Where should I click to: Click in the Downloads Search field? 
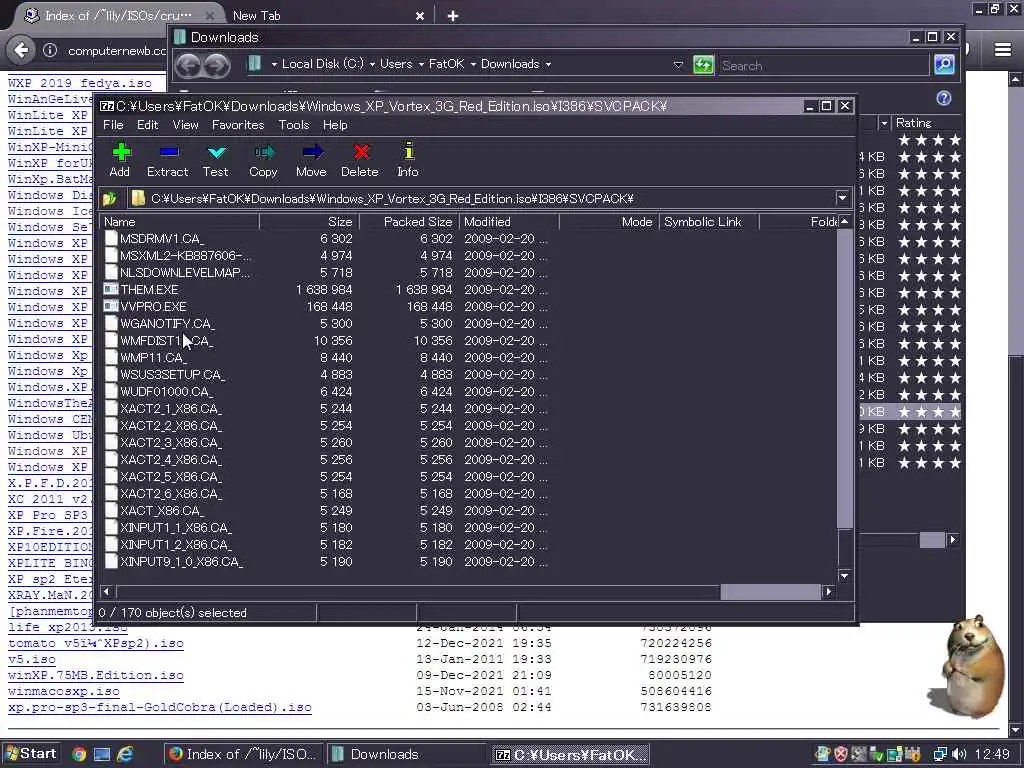tap(823, 65)
